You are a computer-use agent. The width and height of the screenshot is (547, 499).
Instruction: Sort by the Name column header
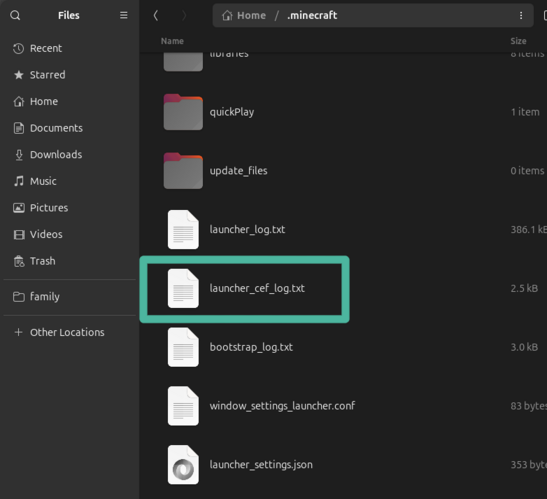pyautogui.click(x=172, y=41)
